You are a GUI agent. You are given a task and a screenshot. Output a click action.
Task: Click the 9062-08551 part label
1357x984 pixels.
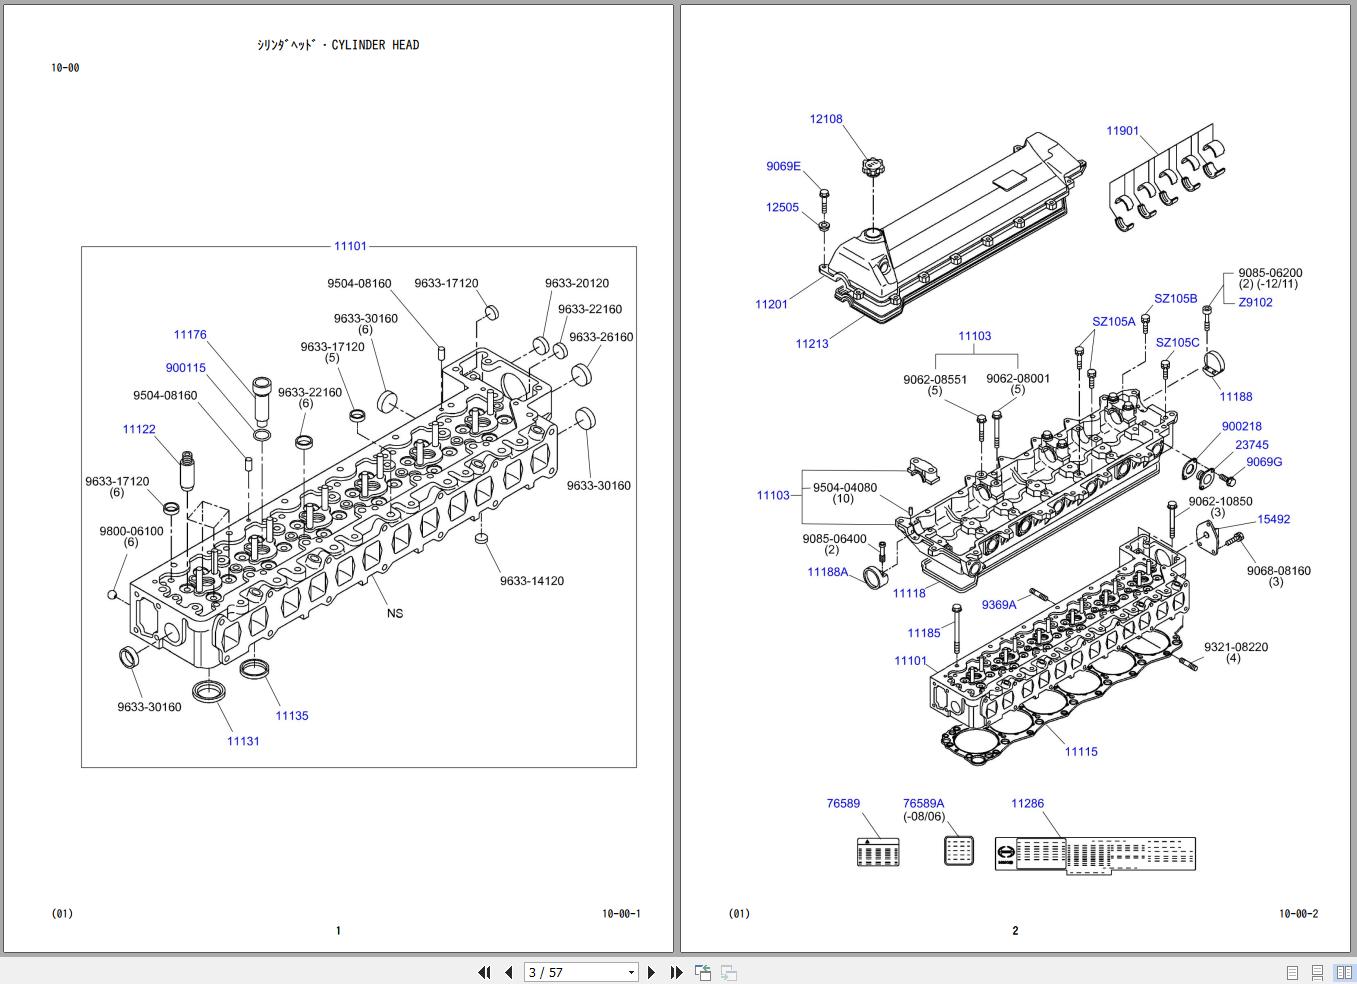coord(935,380)
